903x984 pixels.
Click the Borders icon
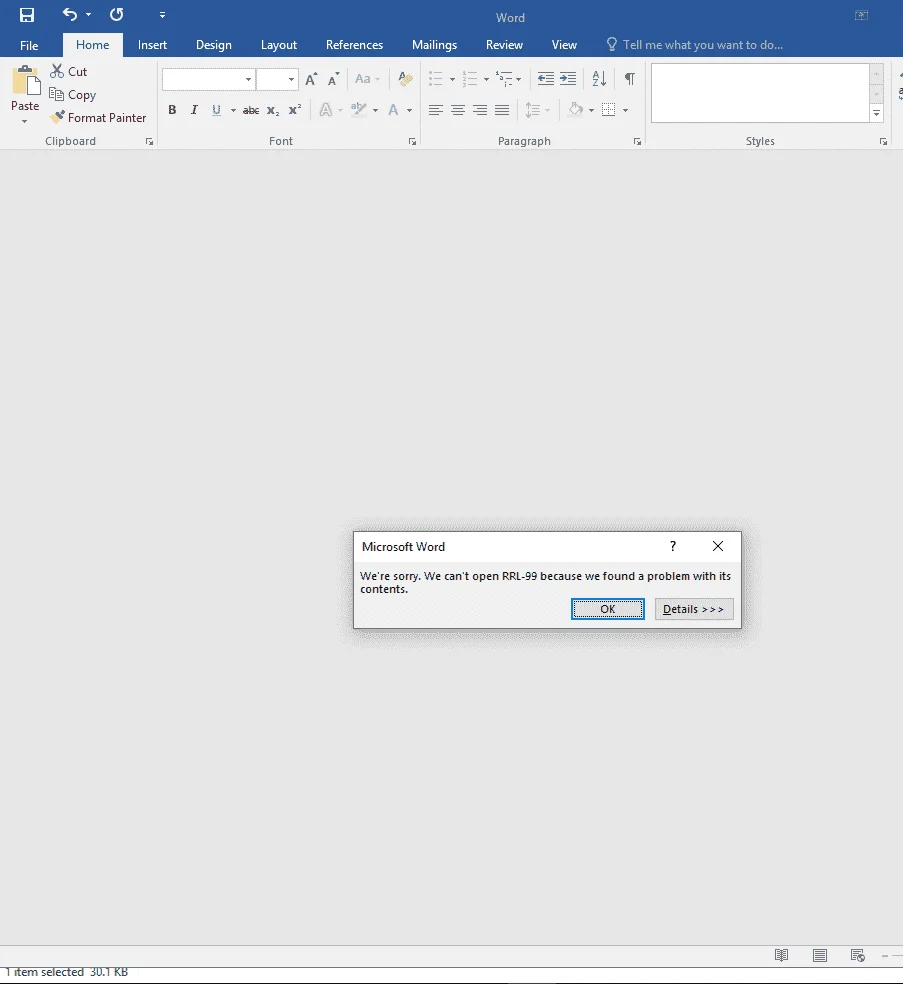(x=609, y=110)
